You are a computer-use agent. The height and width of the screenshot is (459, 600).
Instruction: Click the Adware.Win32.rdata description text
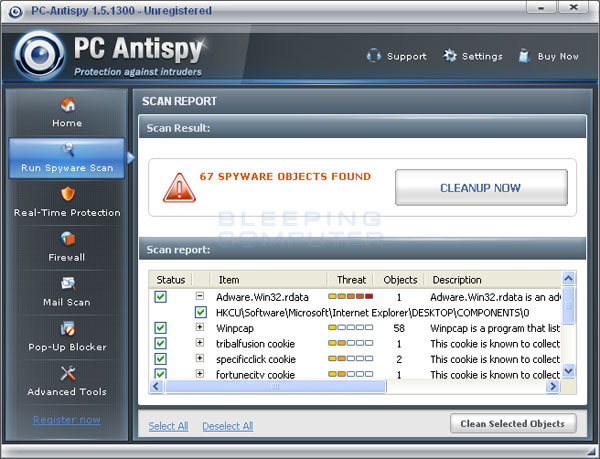[x=495, y=297]
